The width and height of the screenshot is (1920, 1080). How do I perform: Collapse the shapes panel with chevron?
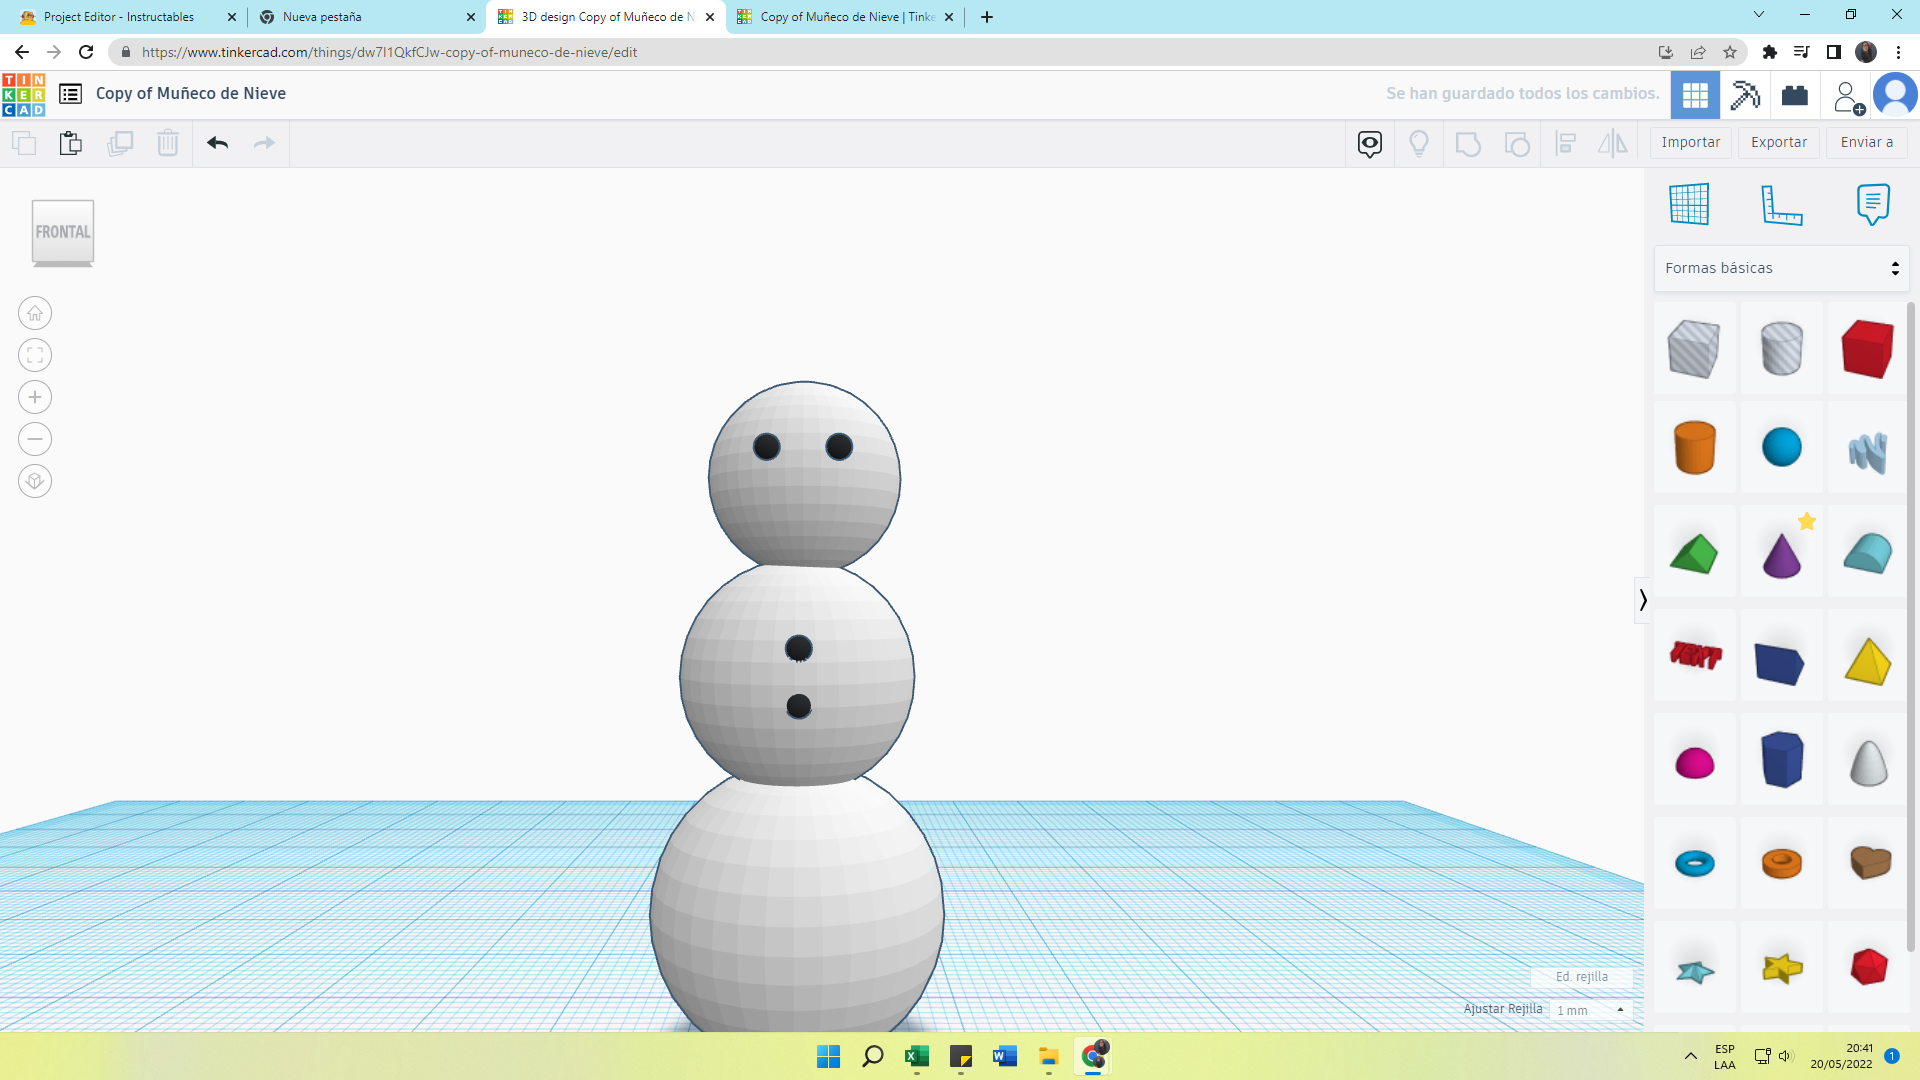[x=1642, y=600]
